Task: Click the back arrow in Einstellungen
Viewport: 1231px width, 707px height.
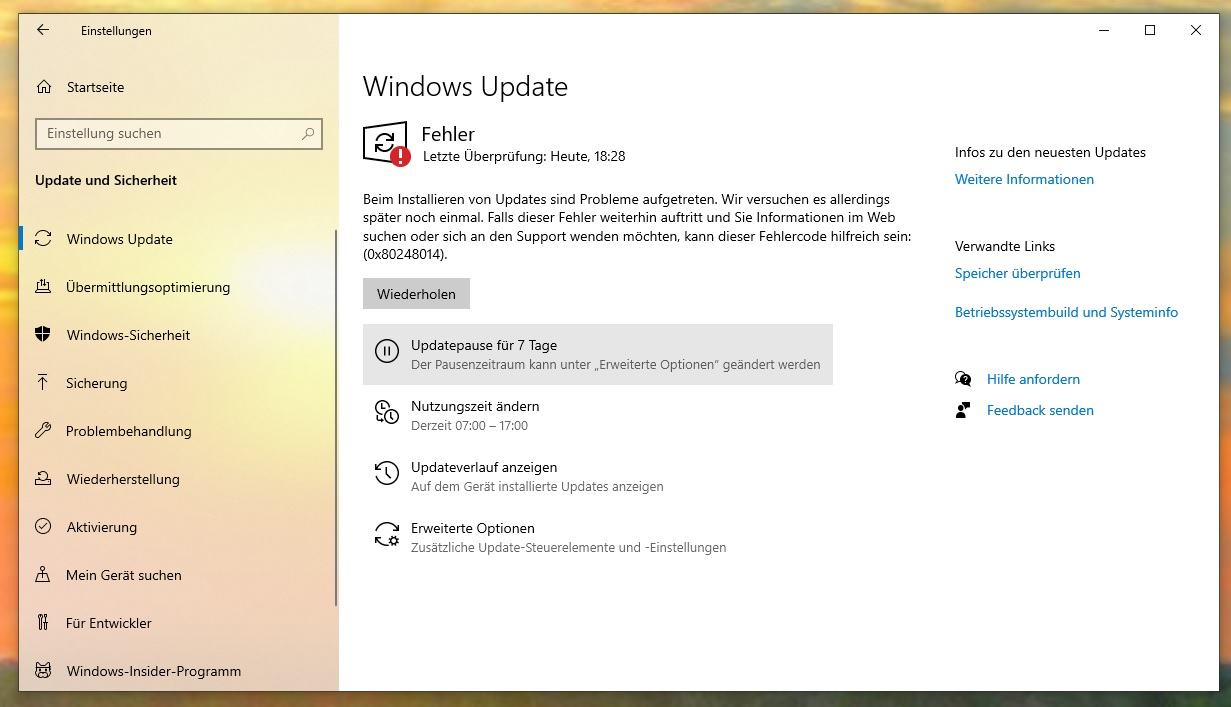Action: 43,30
